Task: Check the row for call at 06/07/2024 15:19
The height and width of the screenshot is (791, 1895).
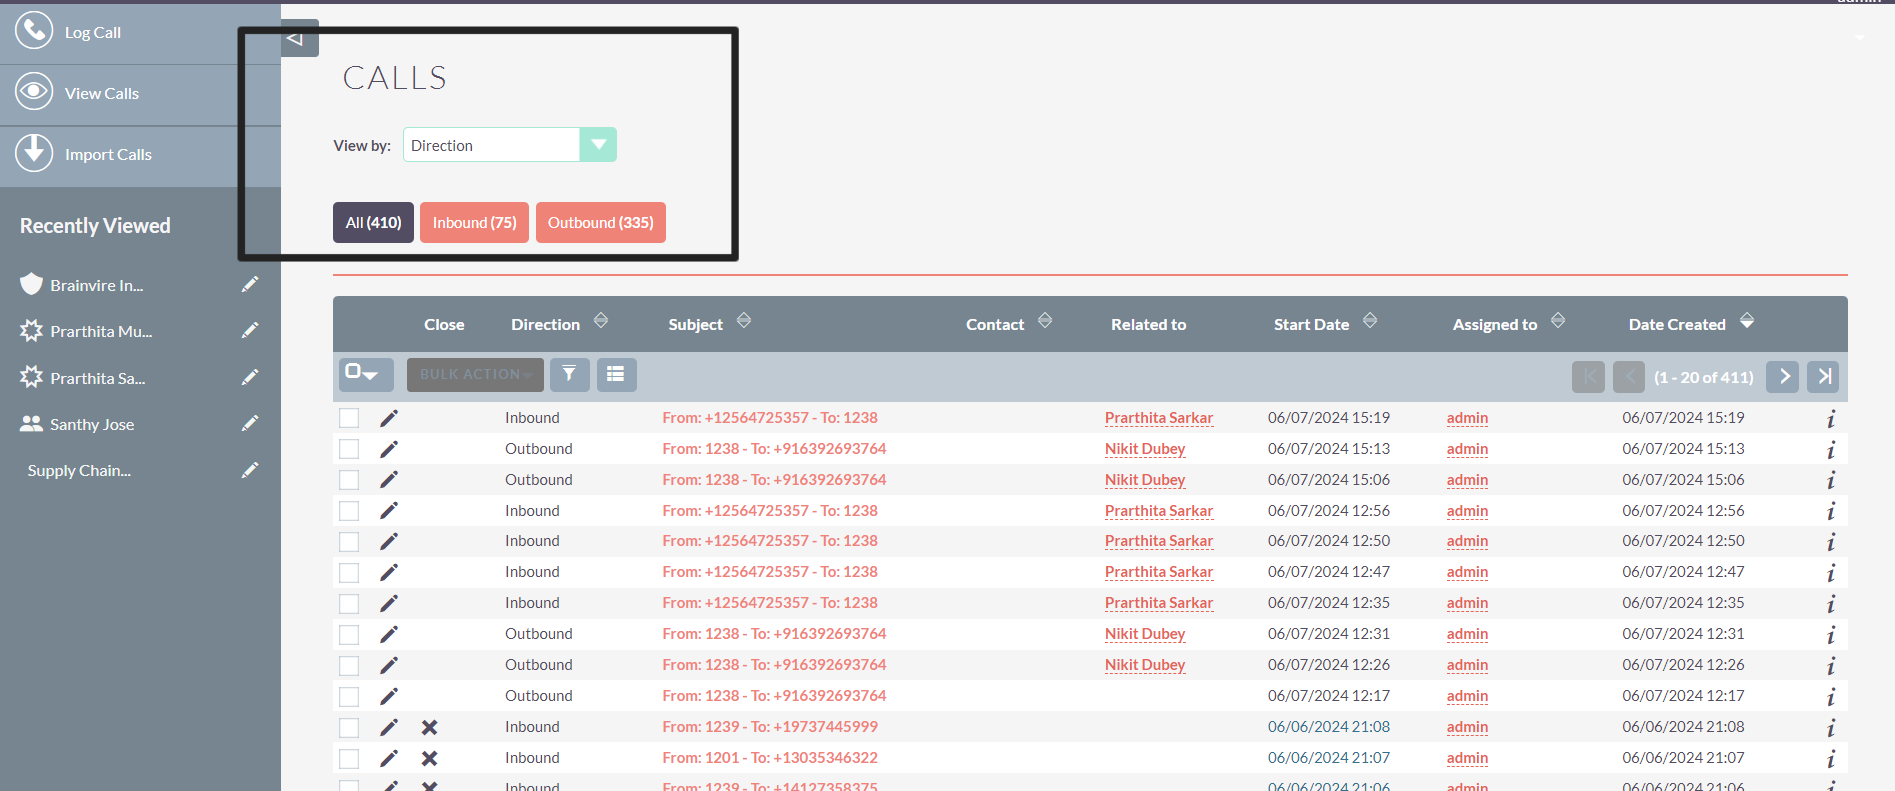Action: pyautogui.click(x=349, y=418)
